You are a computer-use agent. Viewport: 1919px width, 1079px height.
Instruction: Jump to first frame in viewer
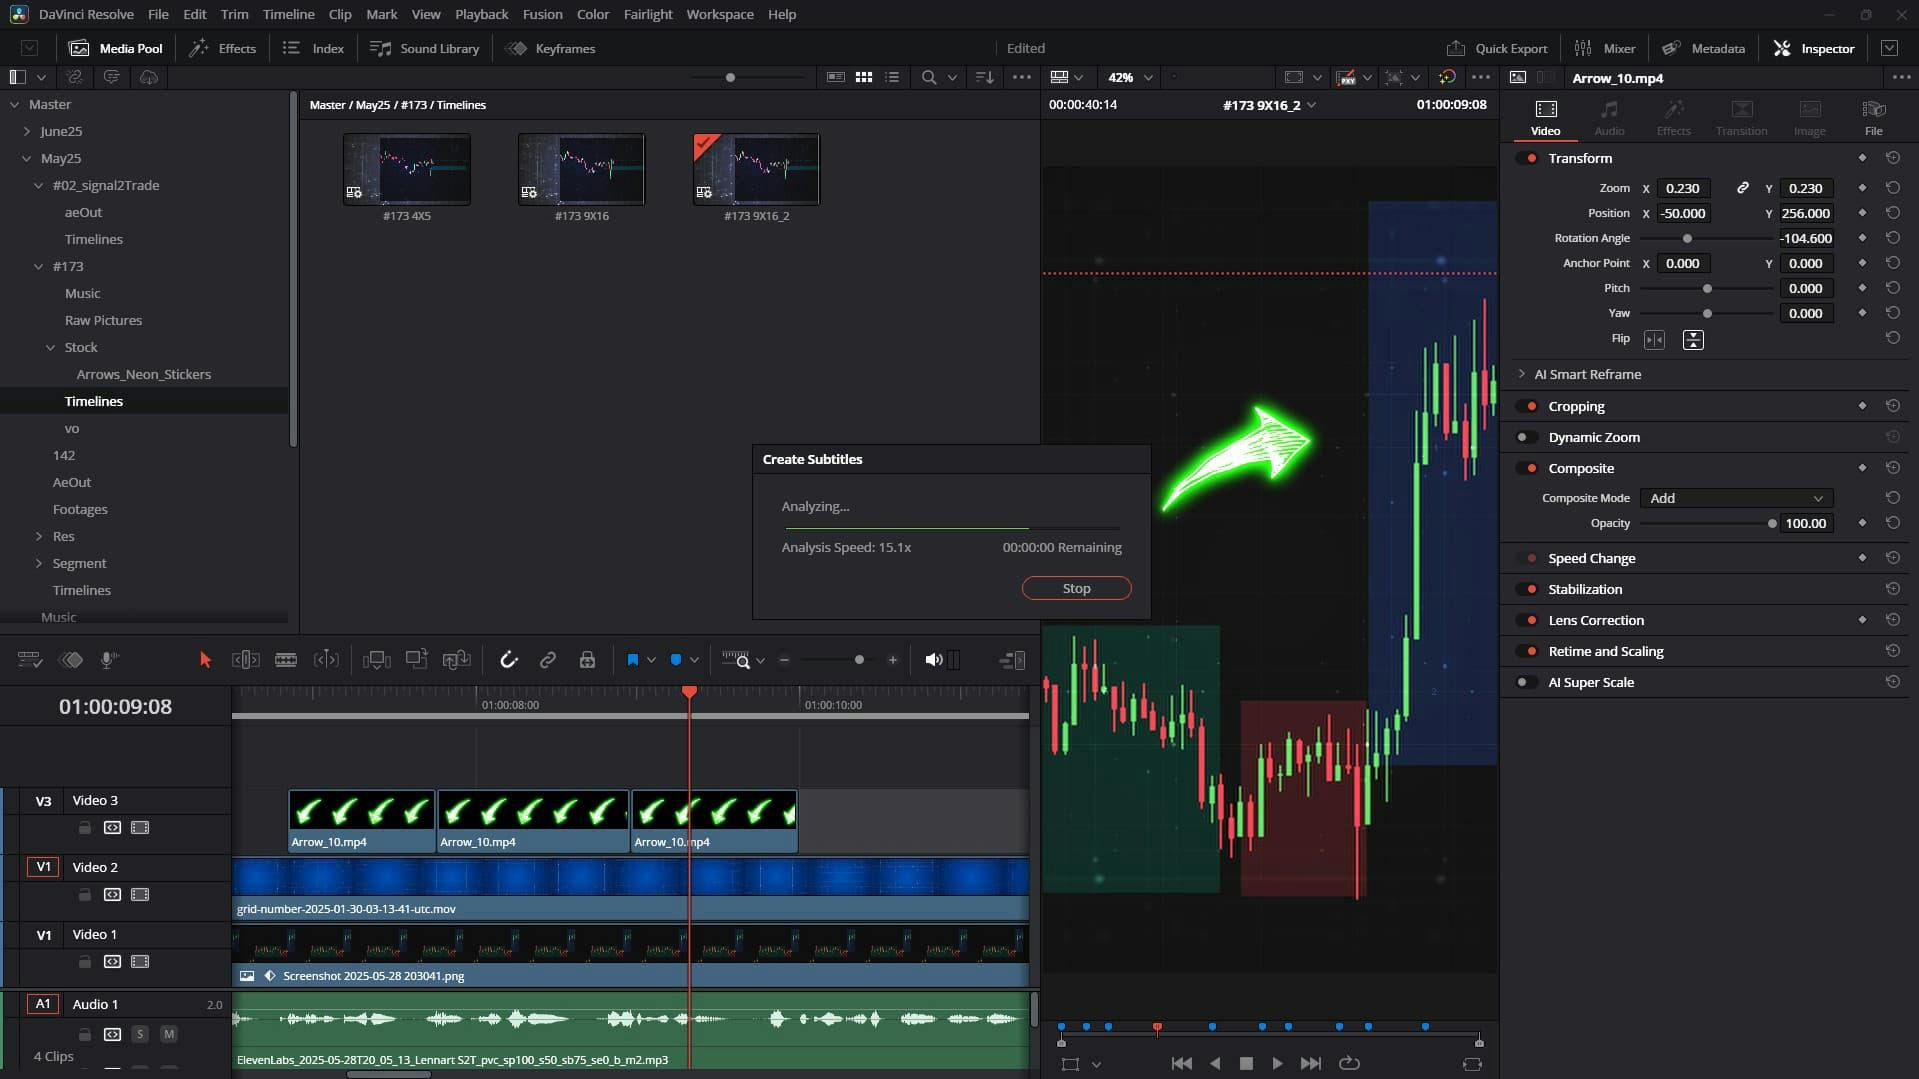pyautogui.click(x=1181, y=1064)
